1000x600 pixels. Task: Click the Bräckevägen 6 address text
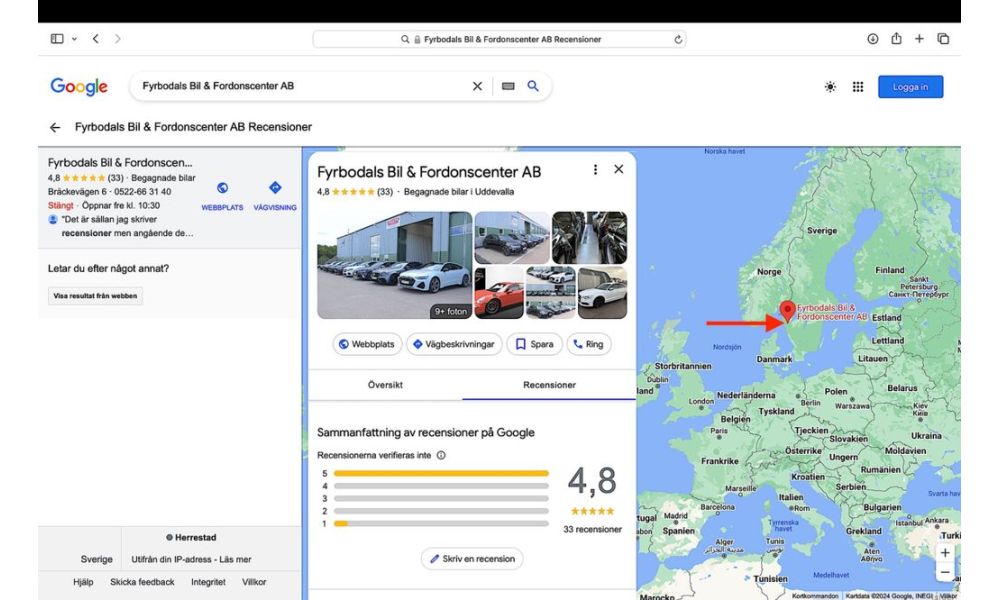(x=77, y=191)
